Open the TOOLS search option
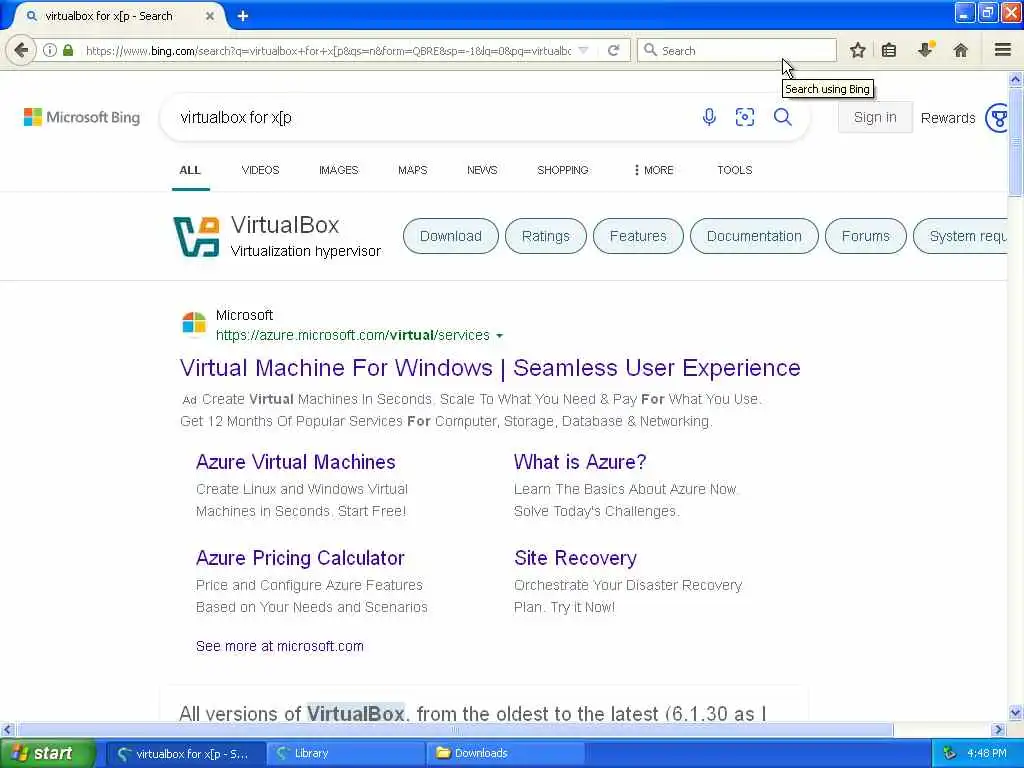1024x768 pixels. pos(735,170)
